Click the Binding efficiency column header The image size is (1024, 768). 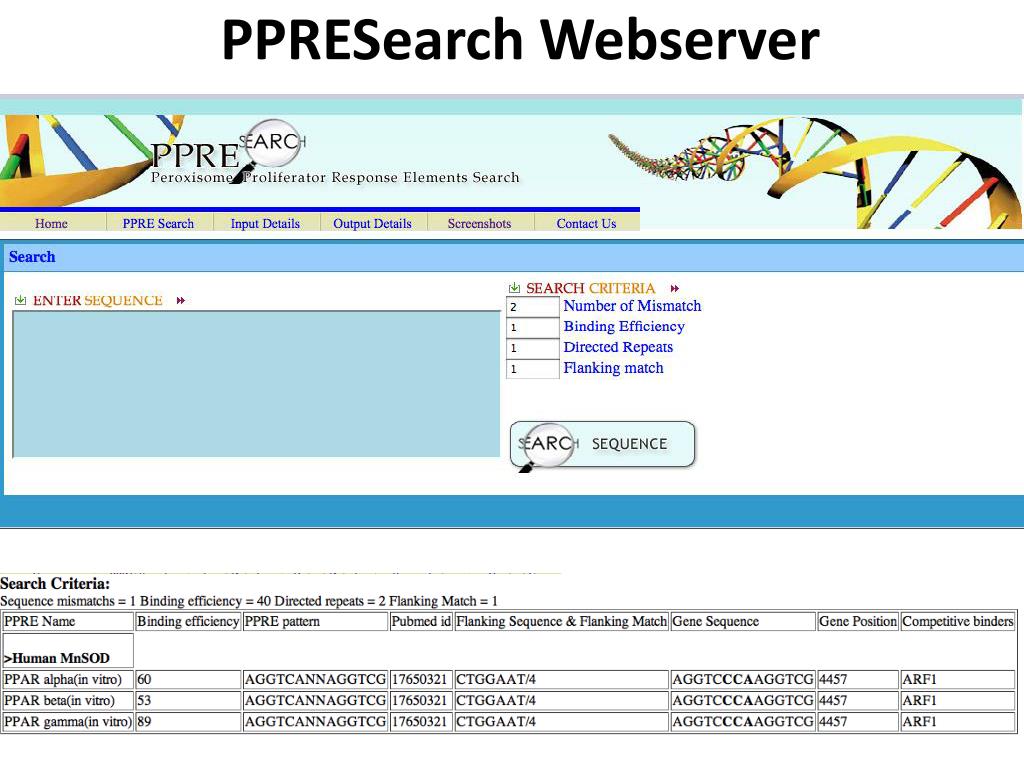pos(188,621)
